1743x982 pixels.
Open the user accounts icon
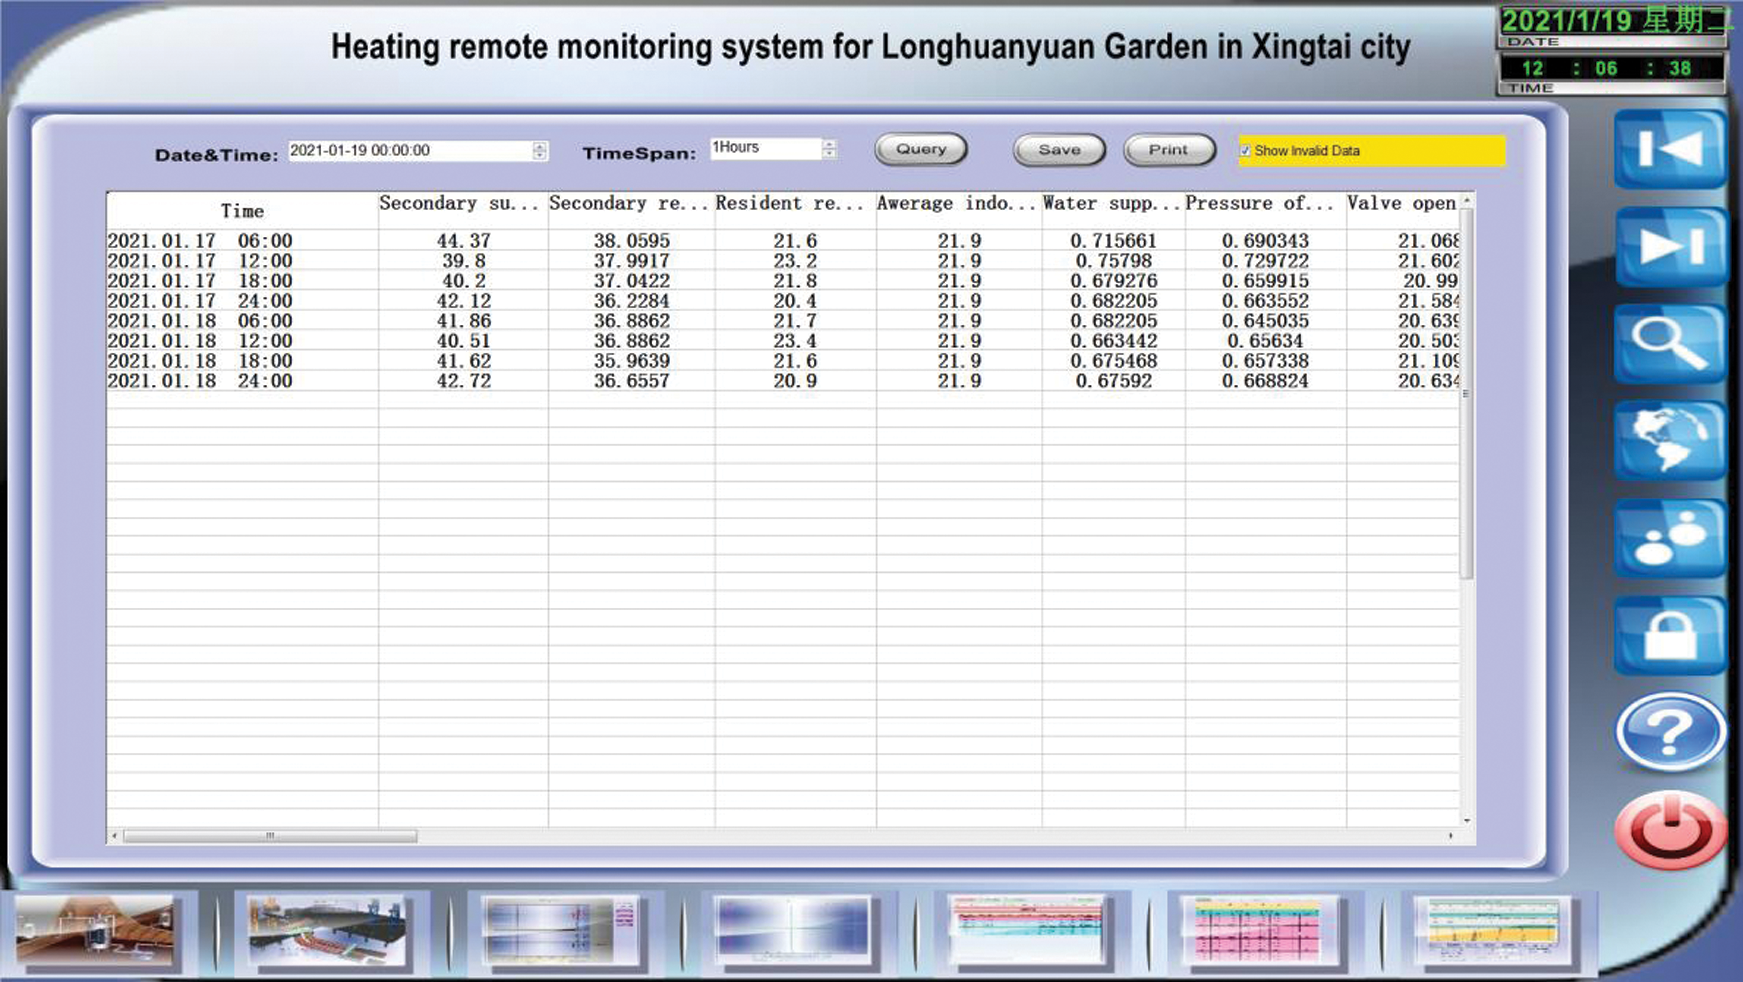1669,539
